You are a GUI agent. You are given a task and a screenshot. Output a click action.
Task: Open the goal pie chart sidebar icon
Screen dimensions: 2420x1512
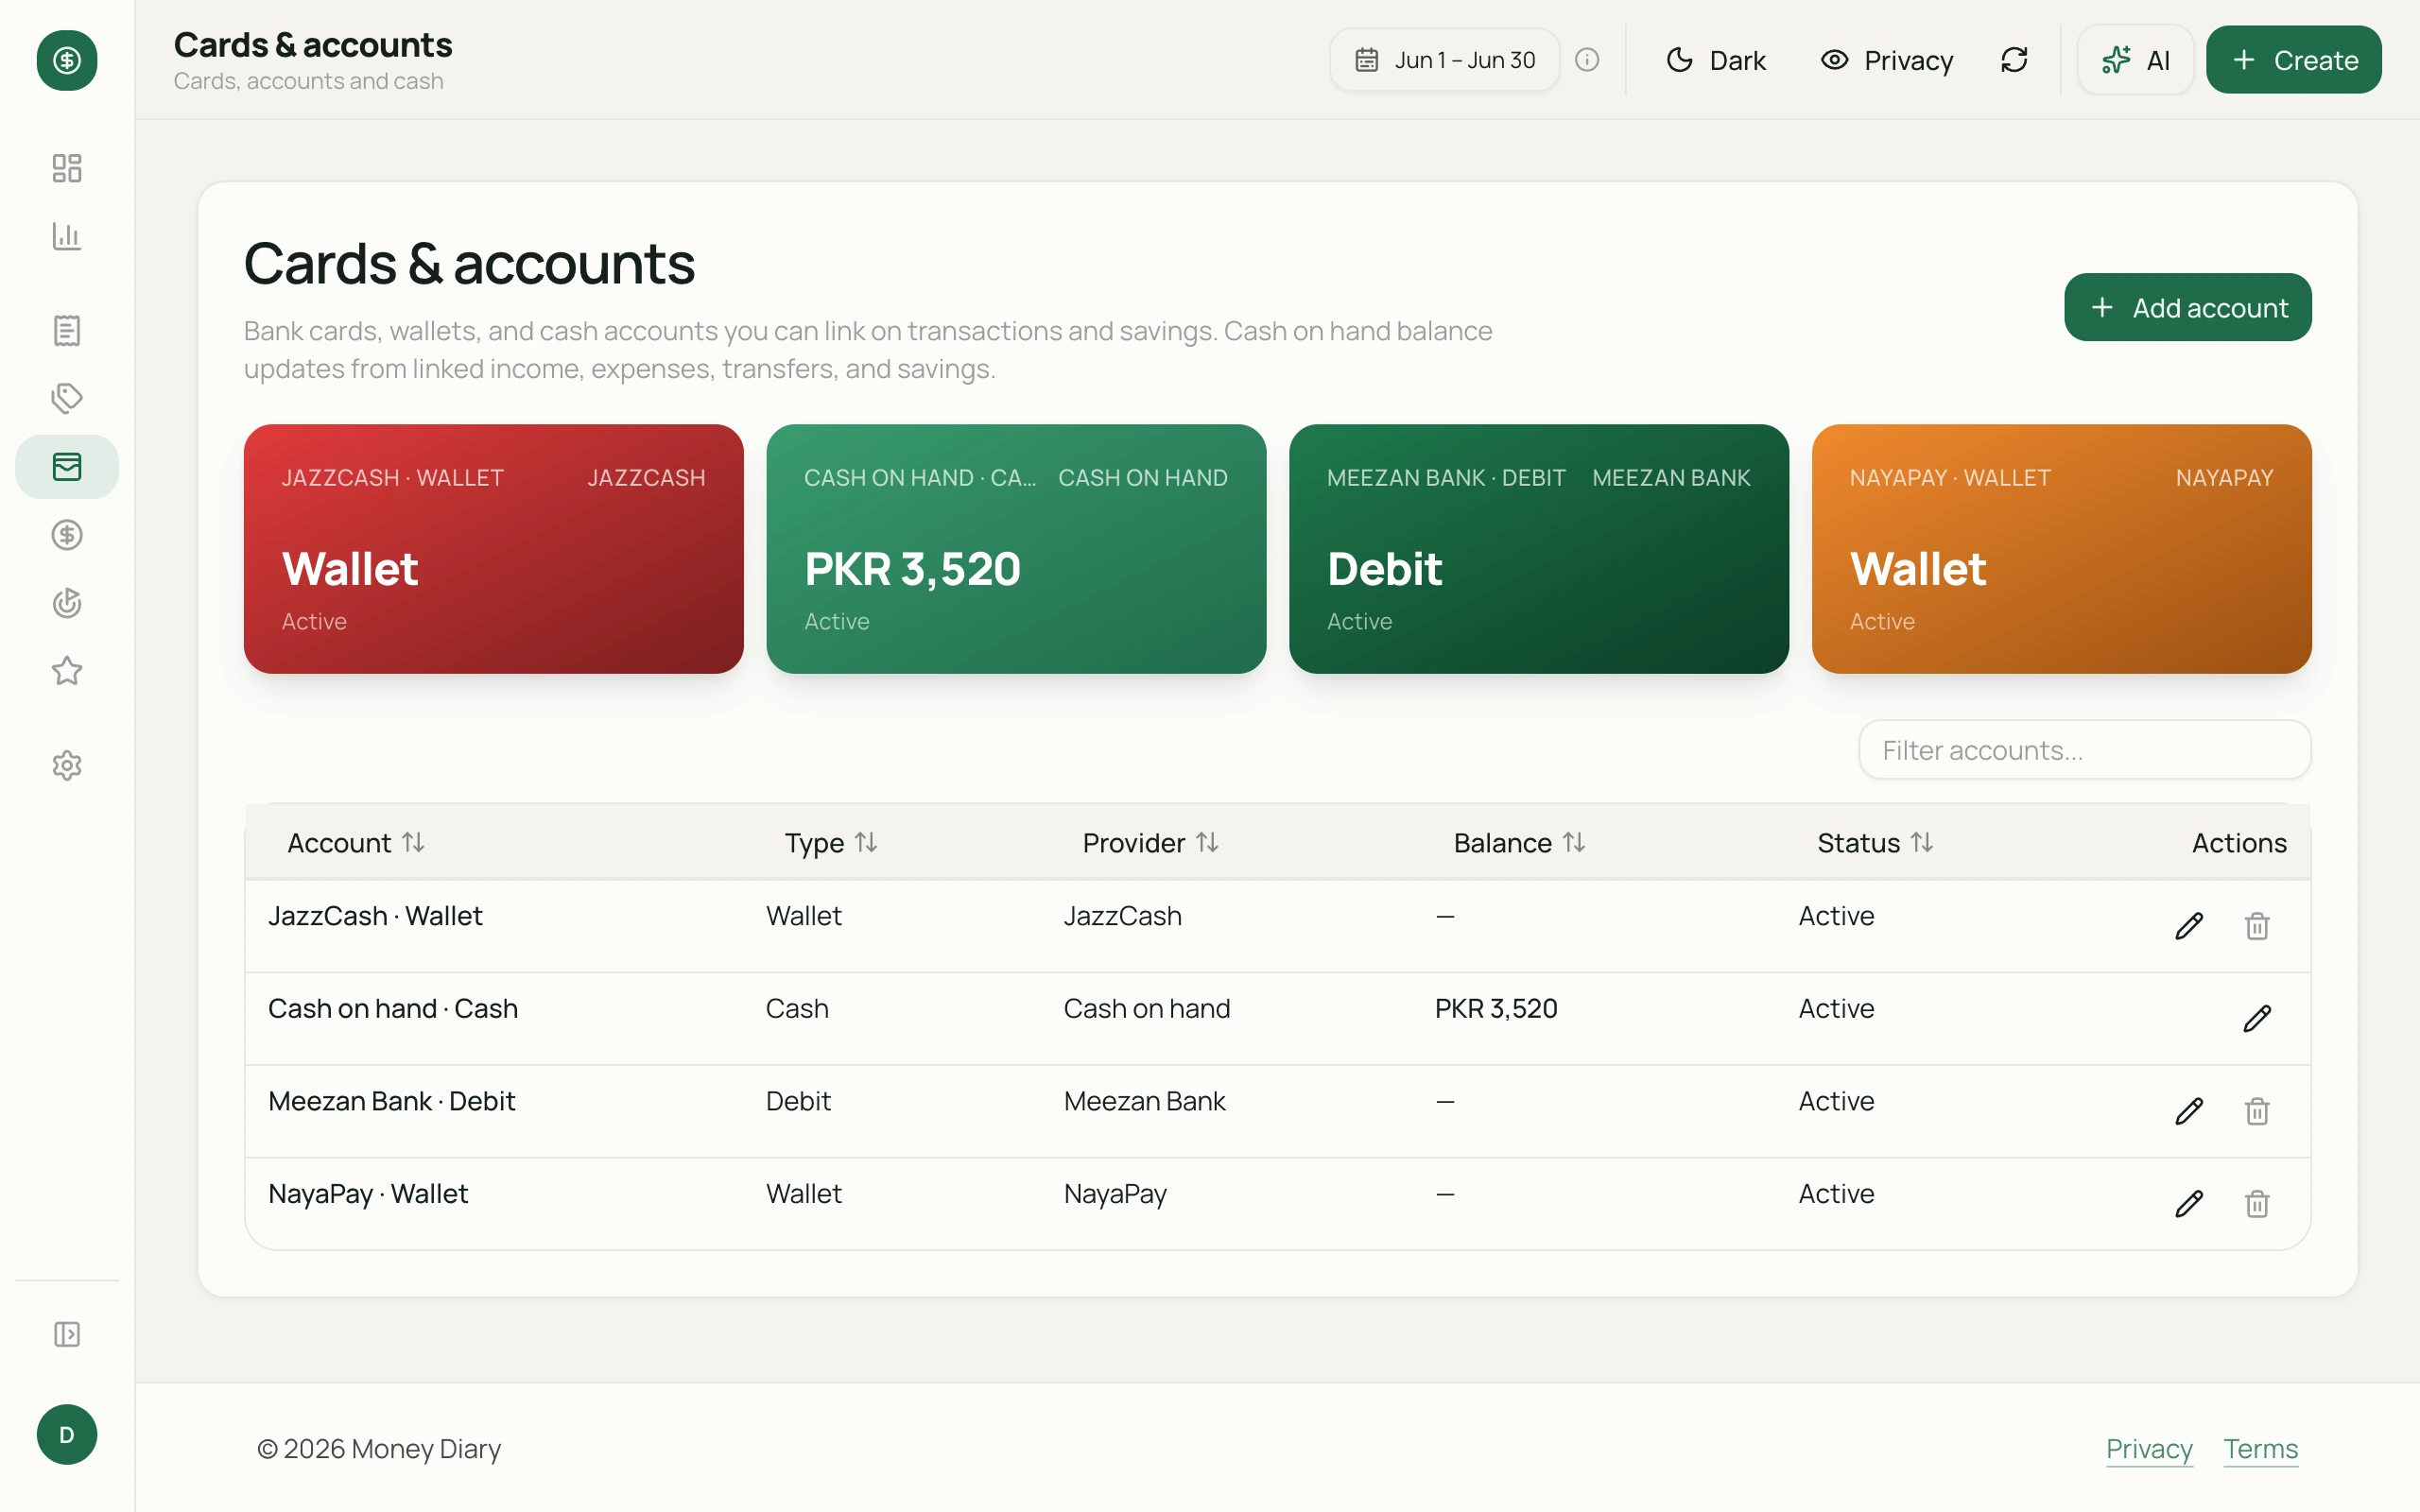click(x=67, y=603)
